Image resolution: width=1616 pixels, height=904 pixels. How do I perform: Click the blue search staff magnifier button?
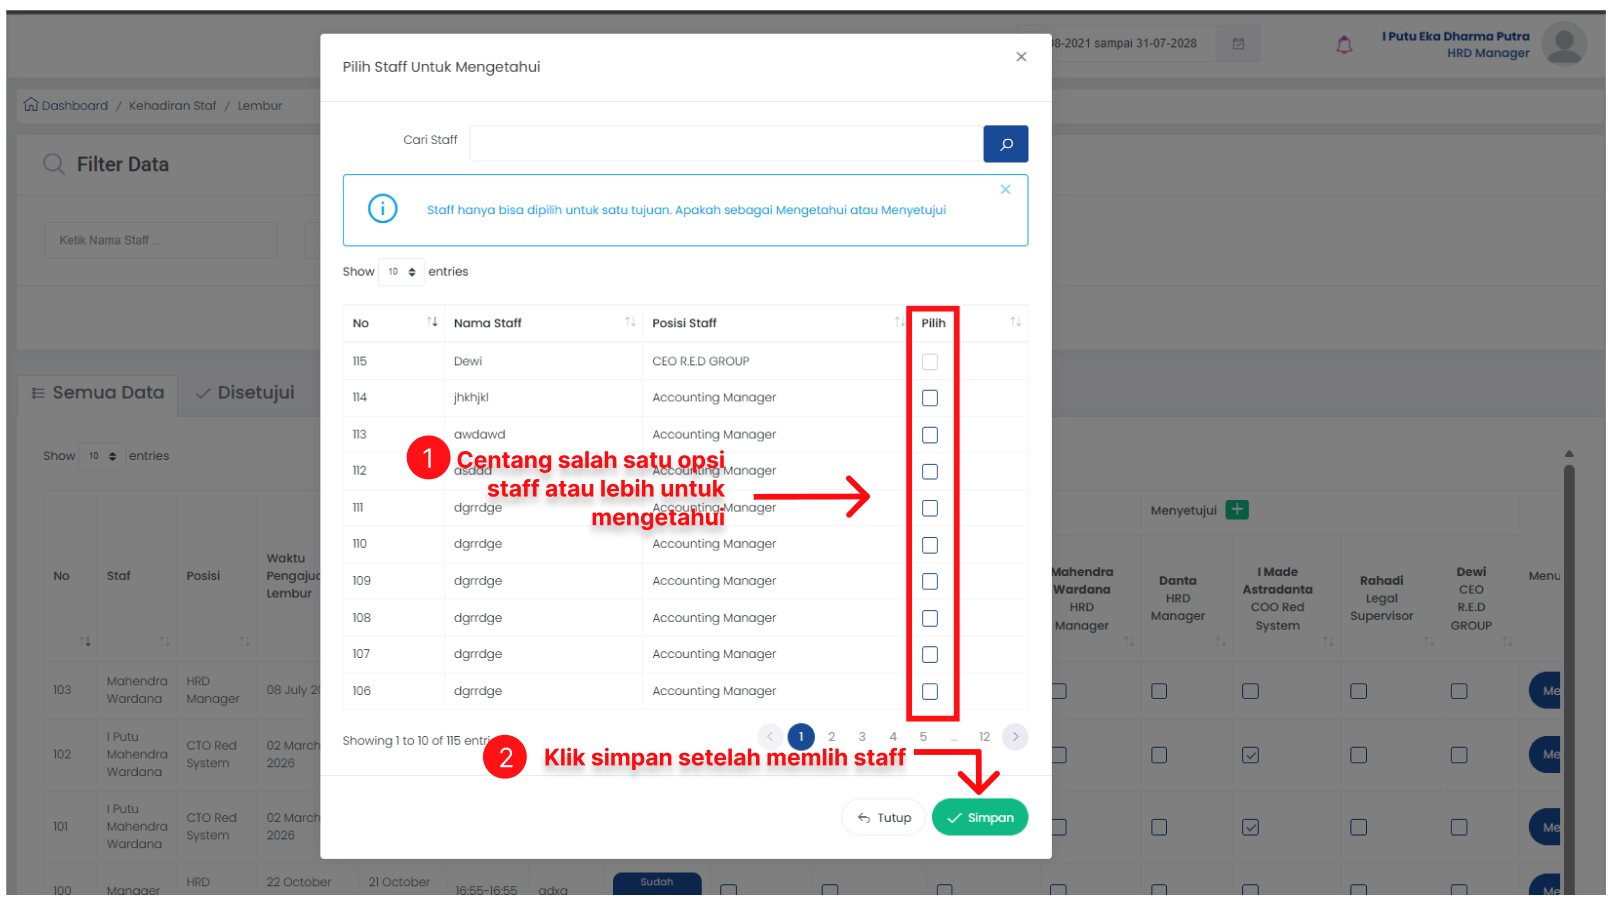point(1005,144)
